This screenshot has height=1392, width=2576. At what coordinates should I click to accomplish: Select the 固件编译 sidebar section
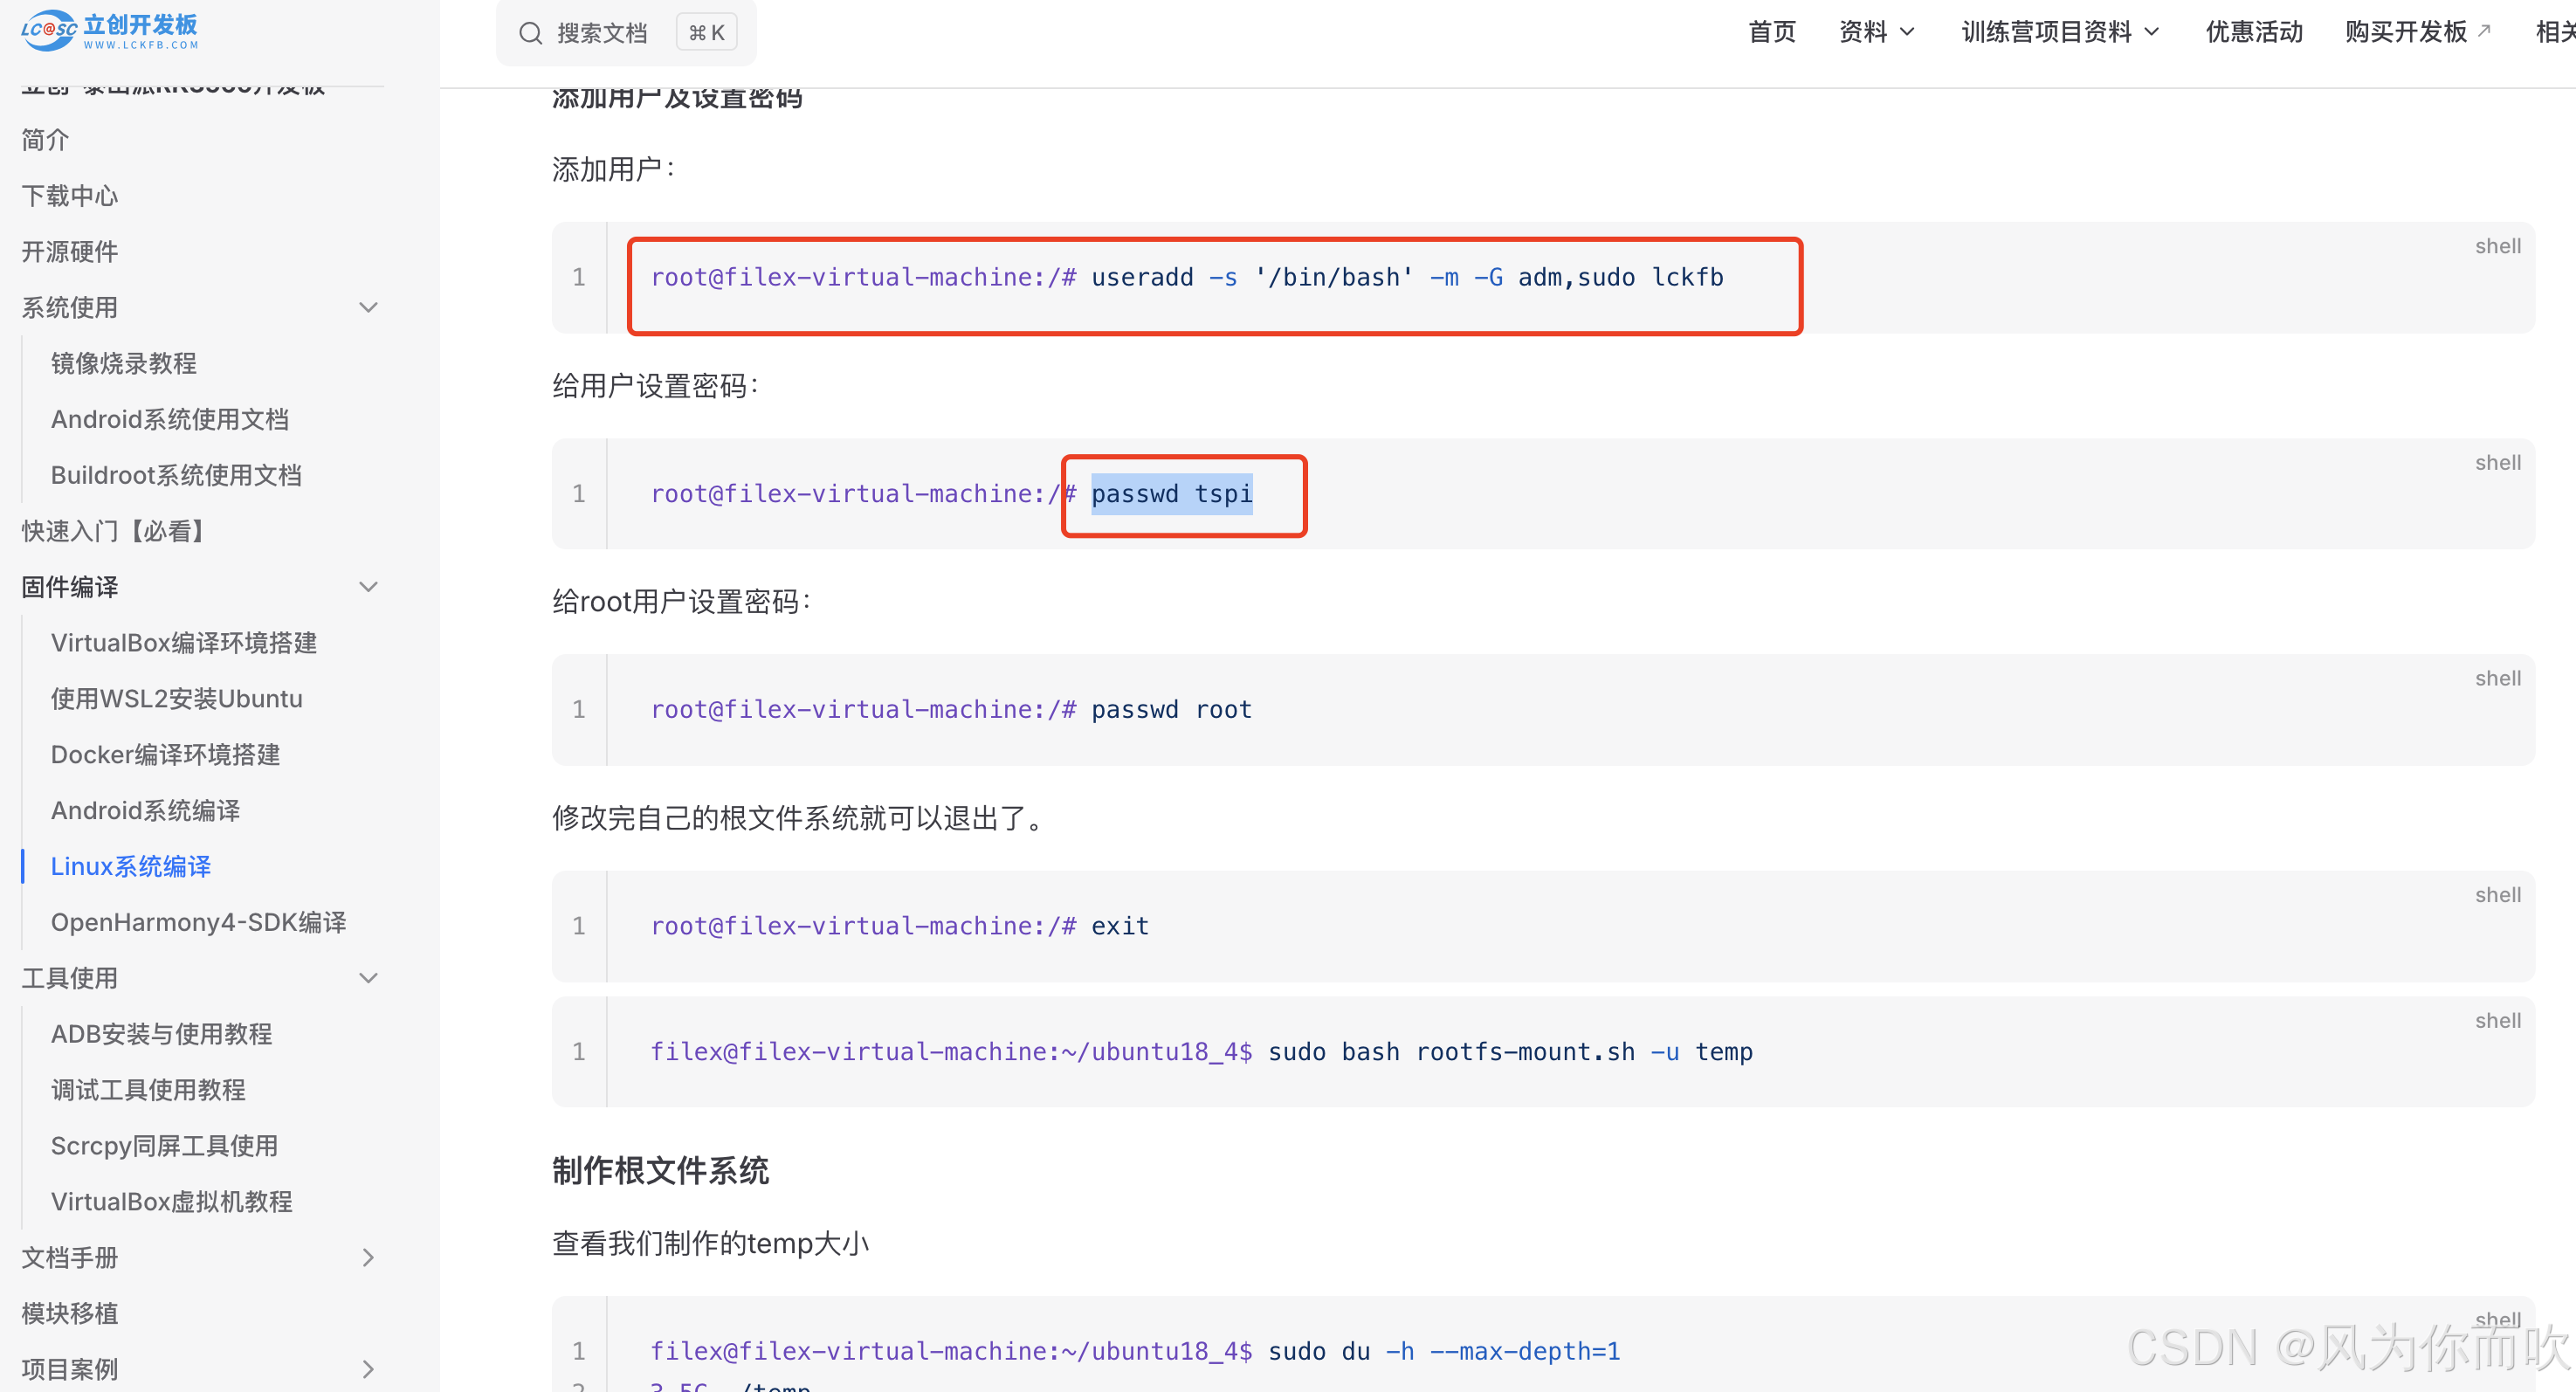click(70, 587)
